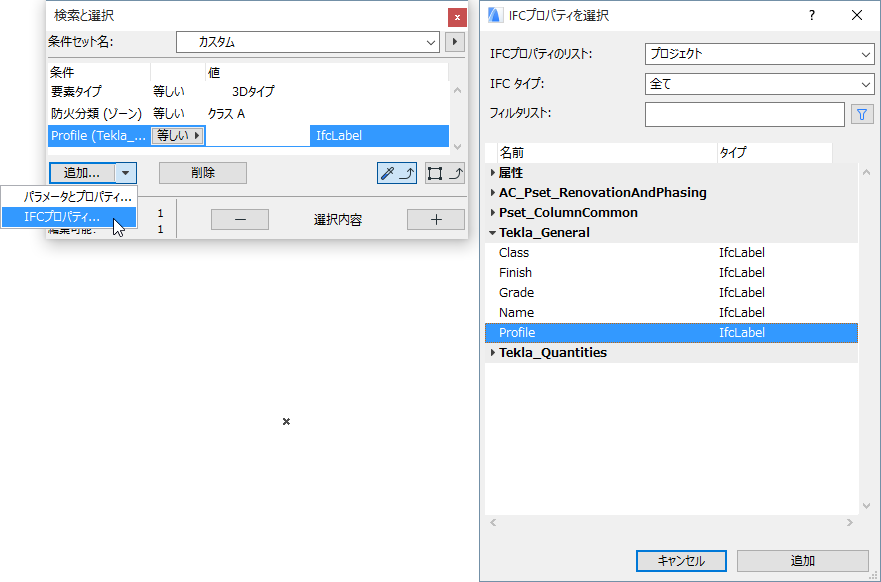Click IFC list vertical scroll-down arrow
Viewport: 881px width, 582px height.
click(866, 506)
